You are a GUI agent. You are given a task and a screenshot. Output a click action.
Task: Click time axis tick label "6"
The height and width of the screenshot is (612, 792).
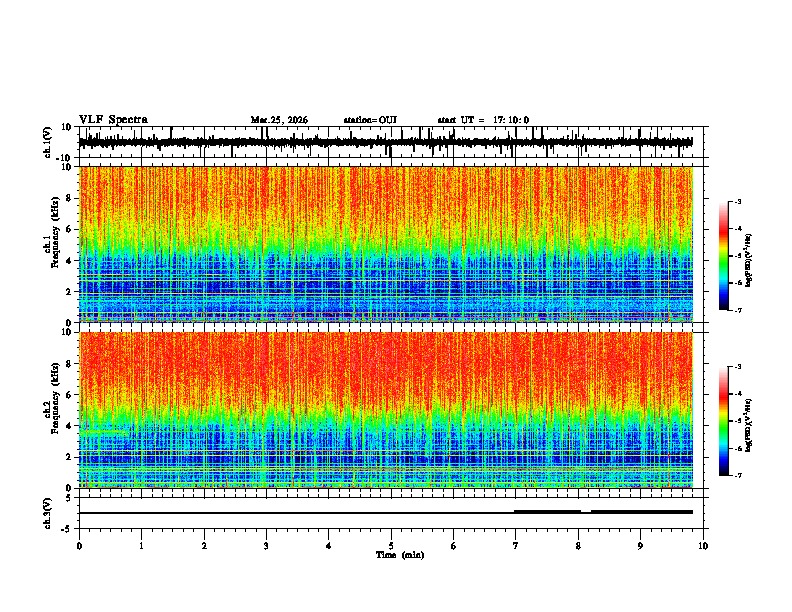point(453,546)
